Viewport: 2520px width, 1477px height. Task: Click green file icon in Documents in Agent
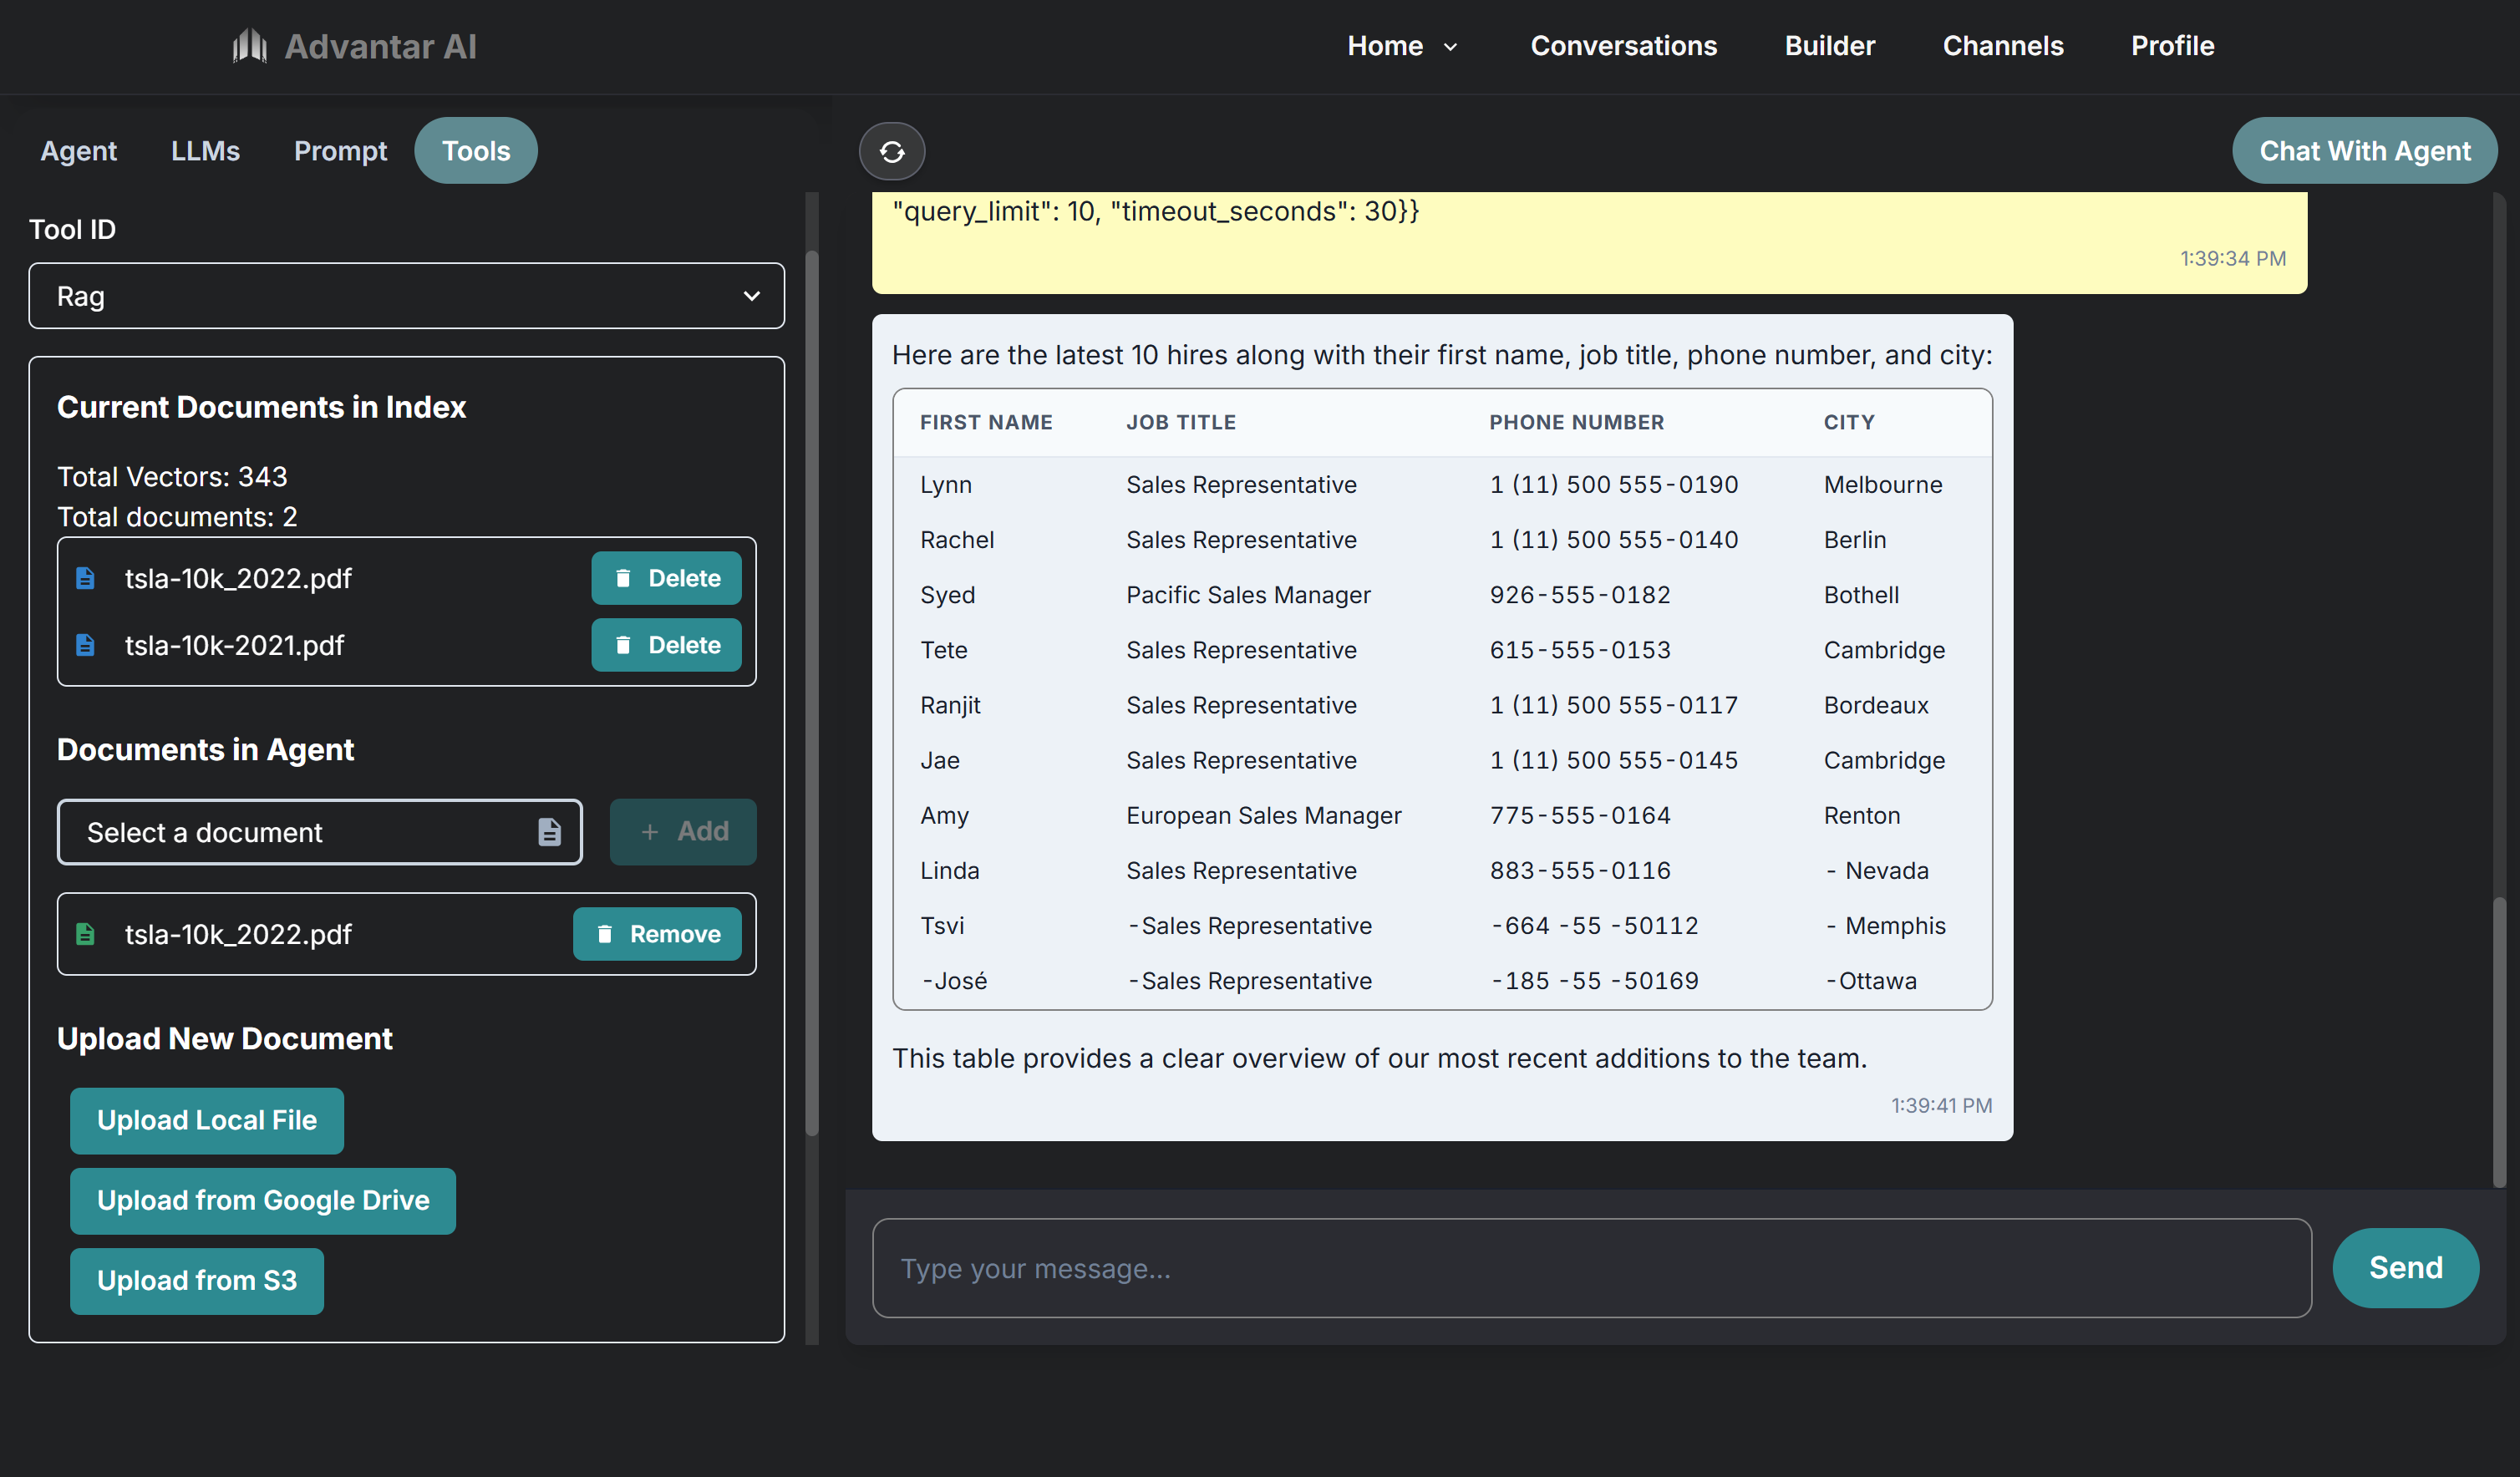(86, 933)
